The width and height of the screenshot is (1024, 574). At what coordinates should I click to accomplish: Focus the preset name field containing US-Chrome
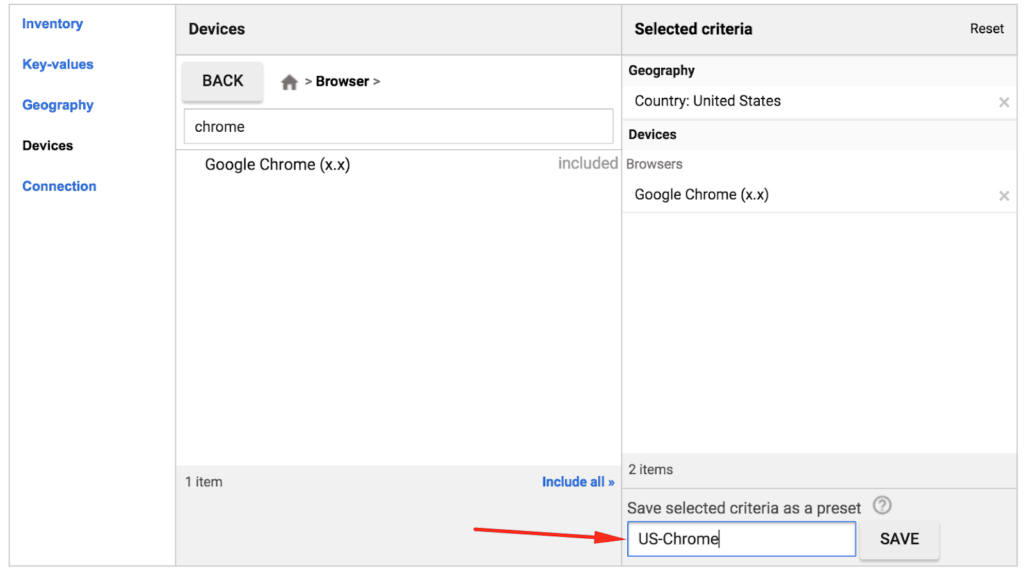click(741, 539)
